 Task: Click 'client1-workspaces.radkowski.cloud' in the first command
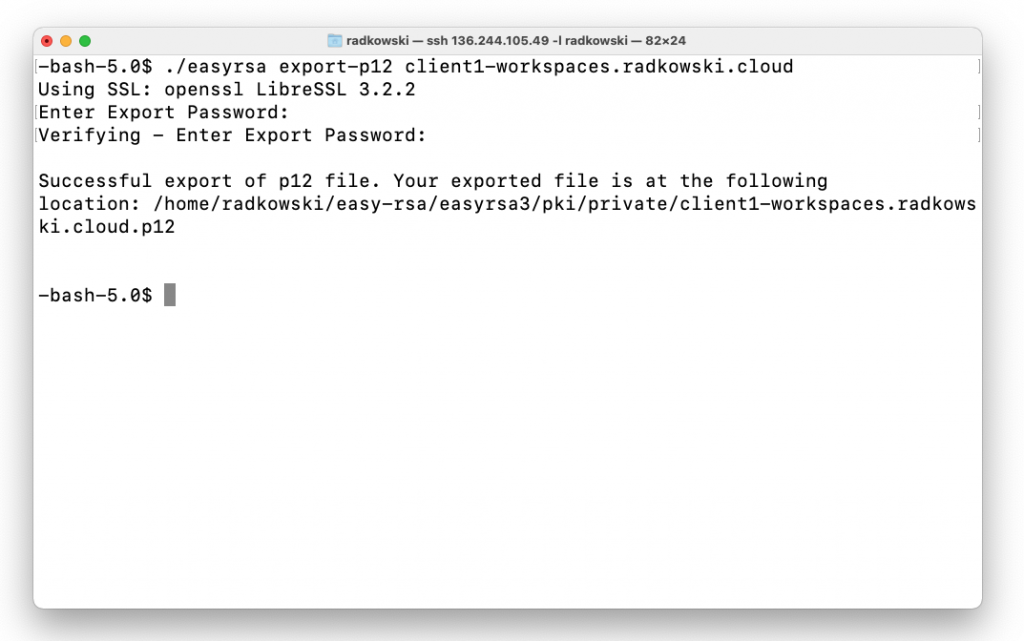599,67
